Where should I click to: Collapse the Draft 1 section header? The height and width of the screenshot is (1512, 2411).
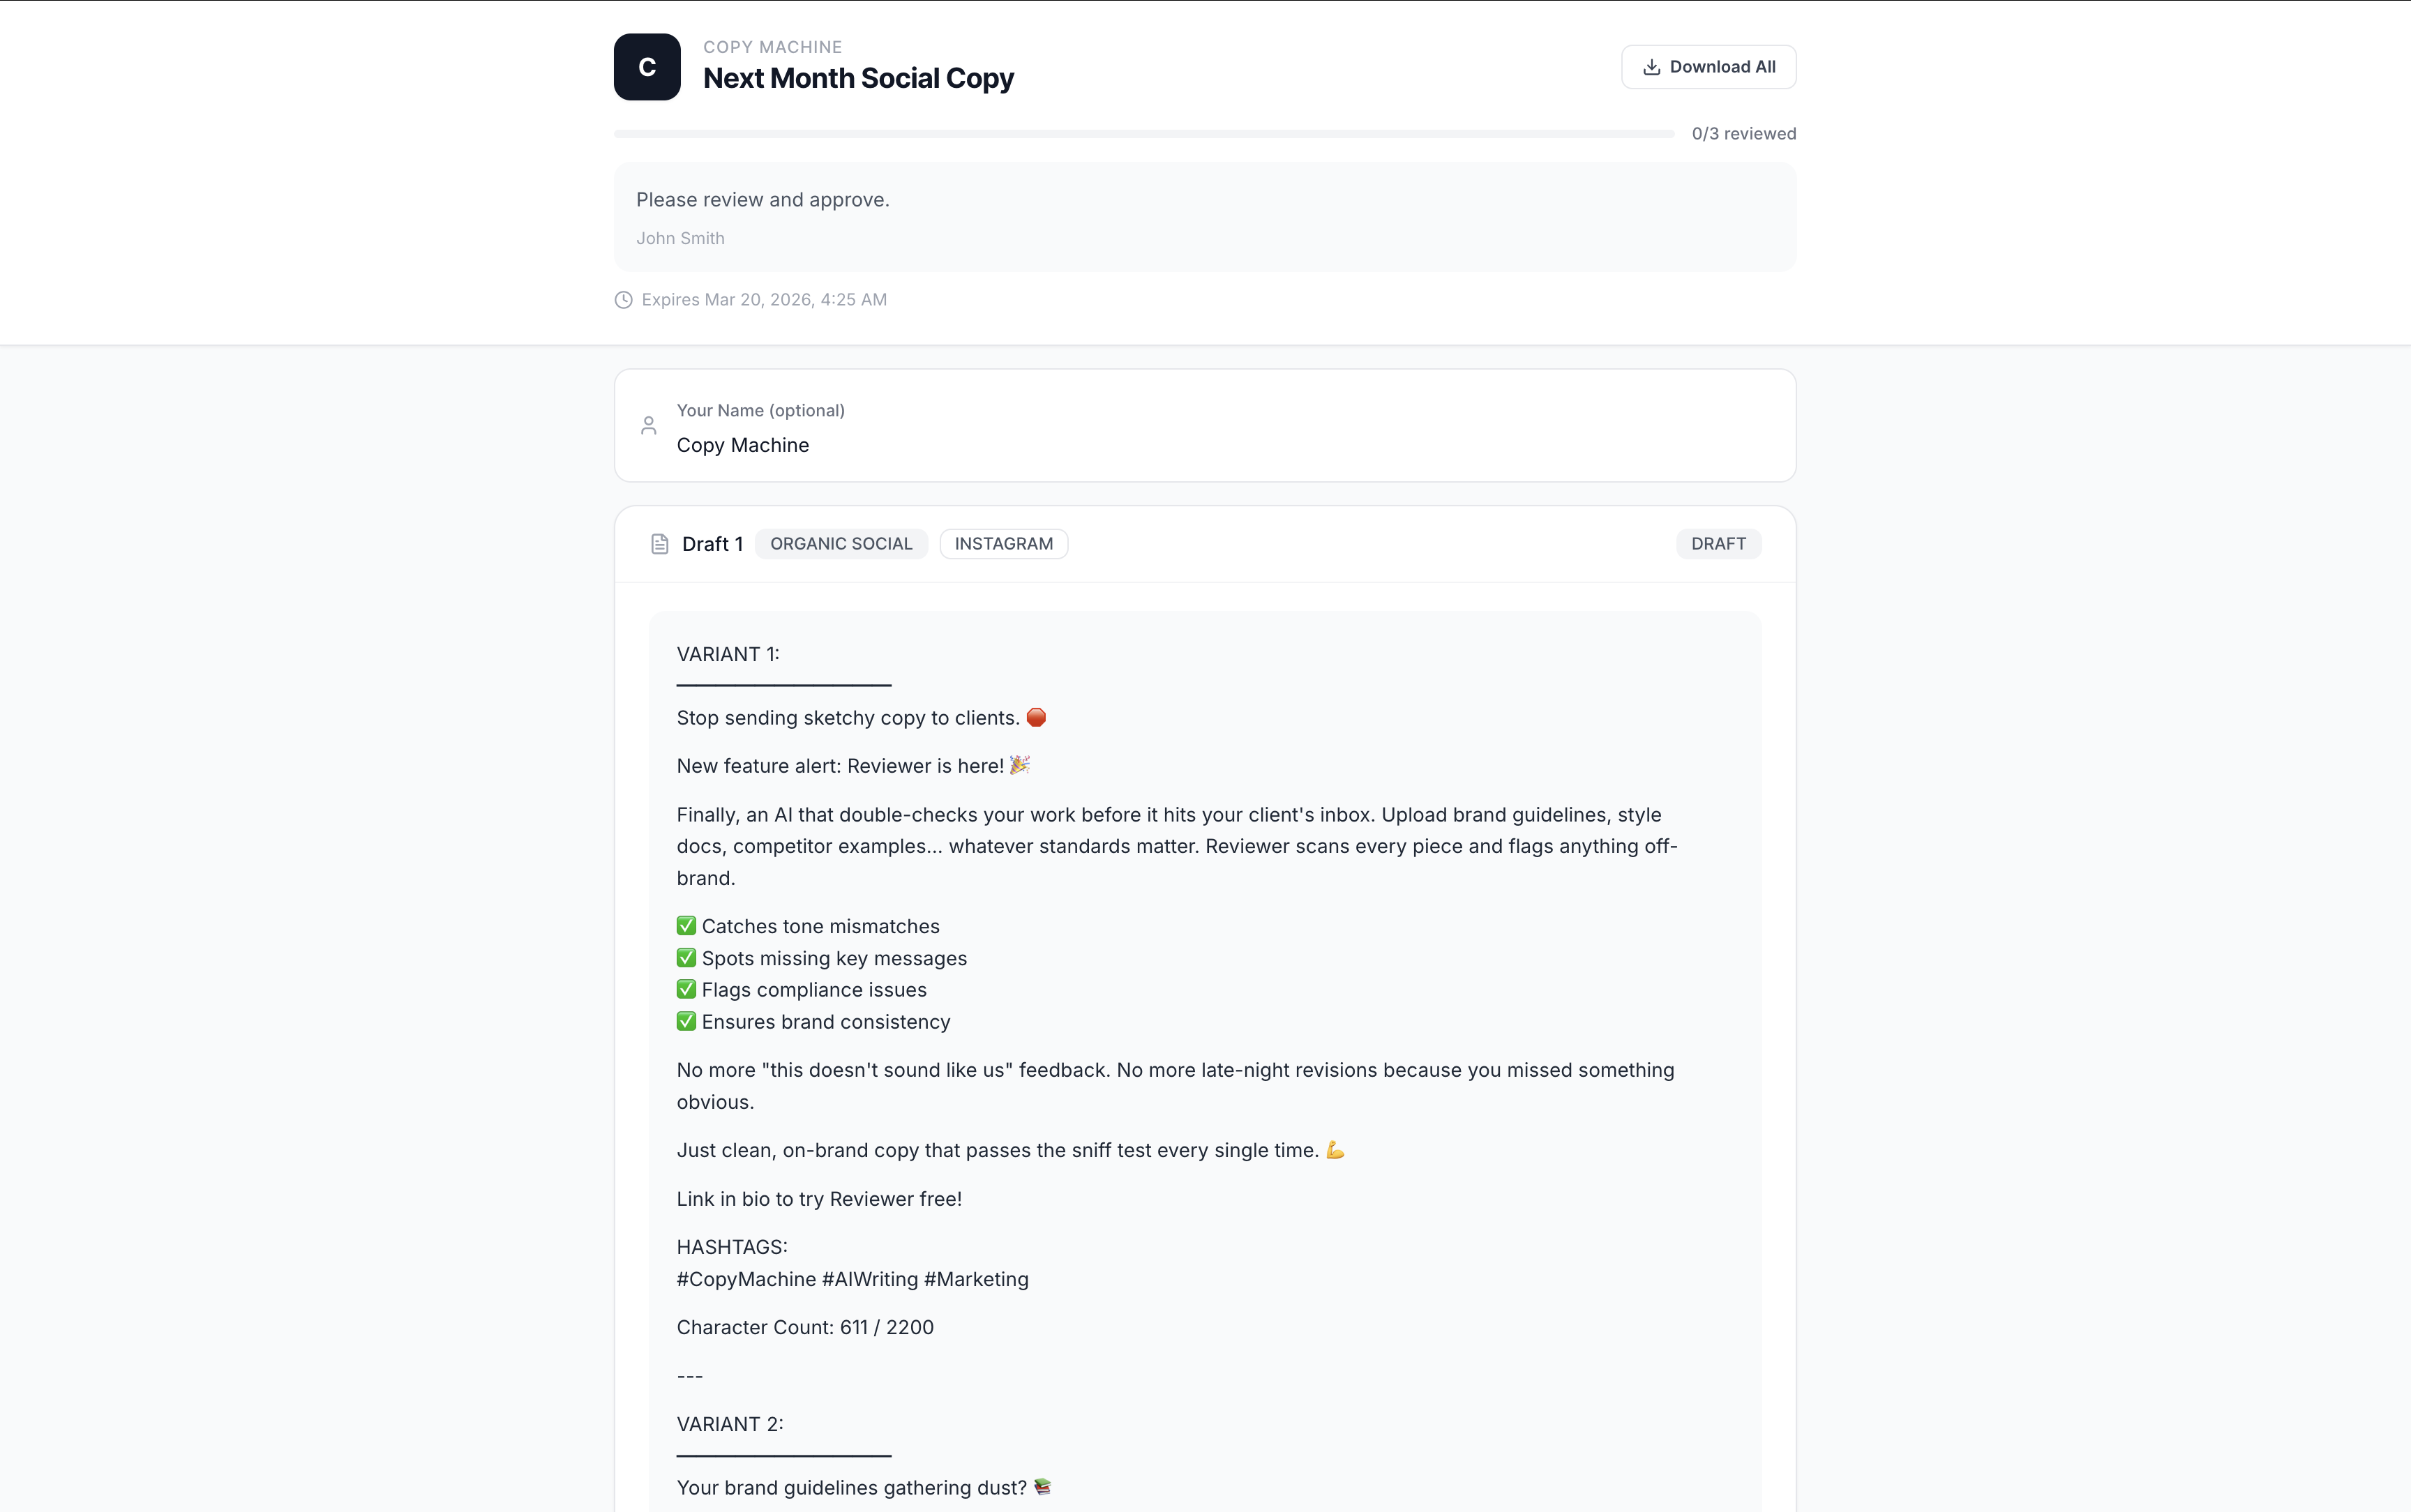(x=713, y=543)
